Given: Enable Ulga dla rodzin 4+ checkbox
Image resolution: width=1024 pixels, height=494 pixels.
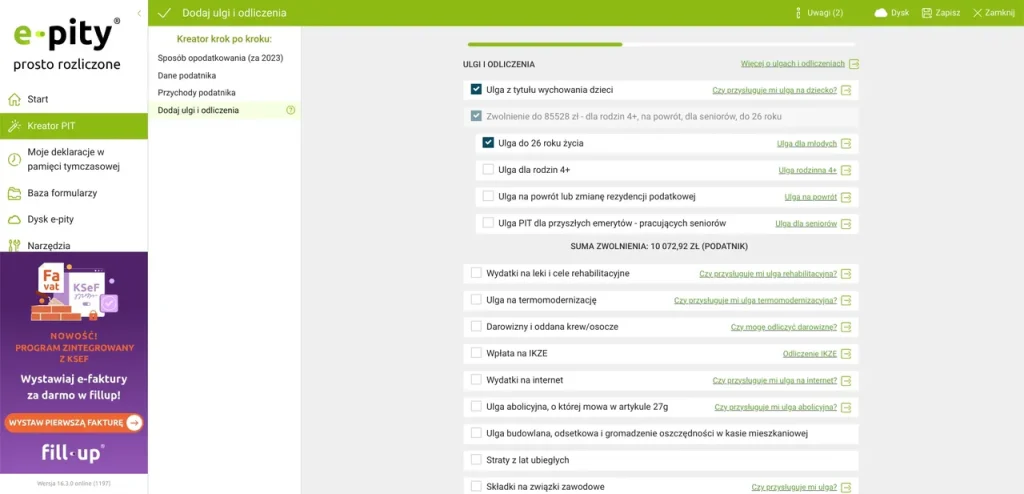Looking at the screenshot, I should (x=488, y=170).
